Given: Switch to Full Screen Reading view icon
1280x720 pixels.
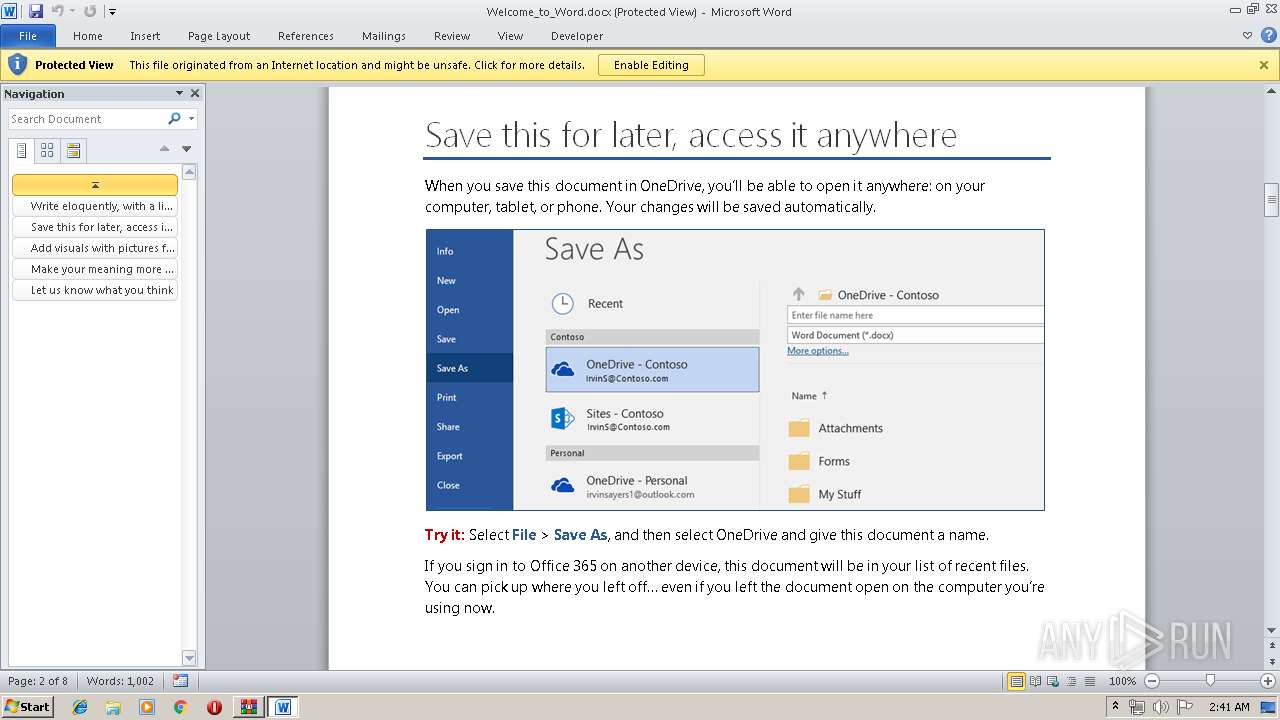Looking at the screenshot, I should [x=1035, y=681].
